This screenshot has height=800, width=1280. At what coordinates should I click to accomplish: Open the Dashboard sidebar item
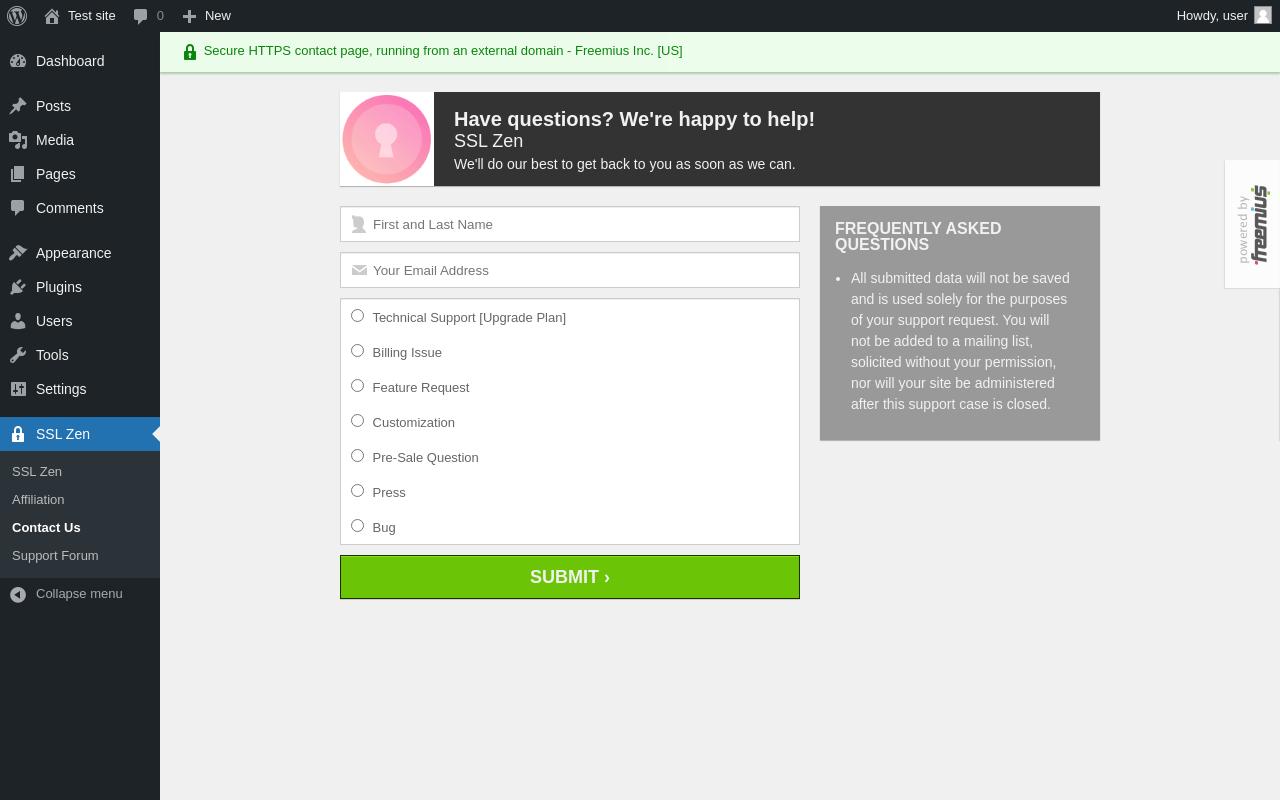80,61
